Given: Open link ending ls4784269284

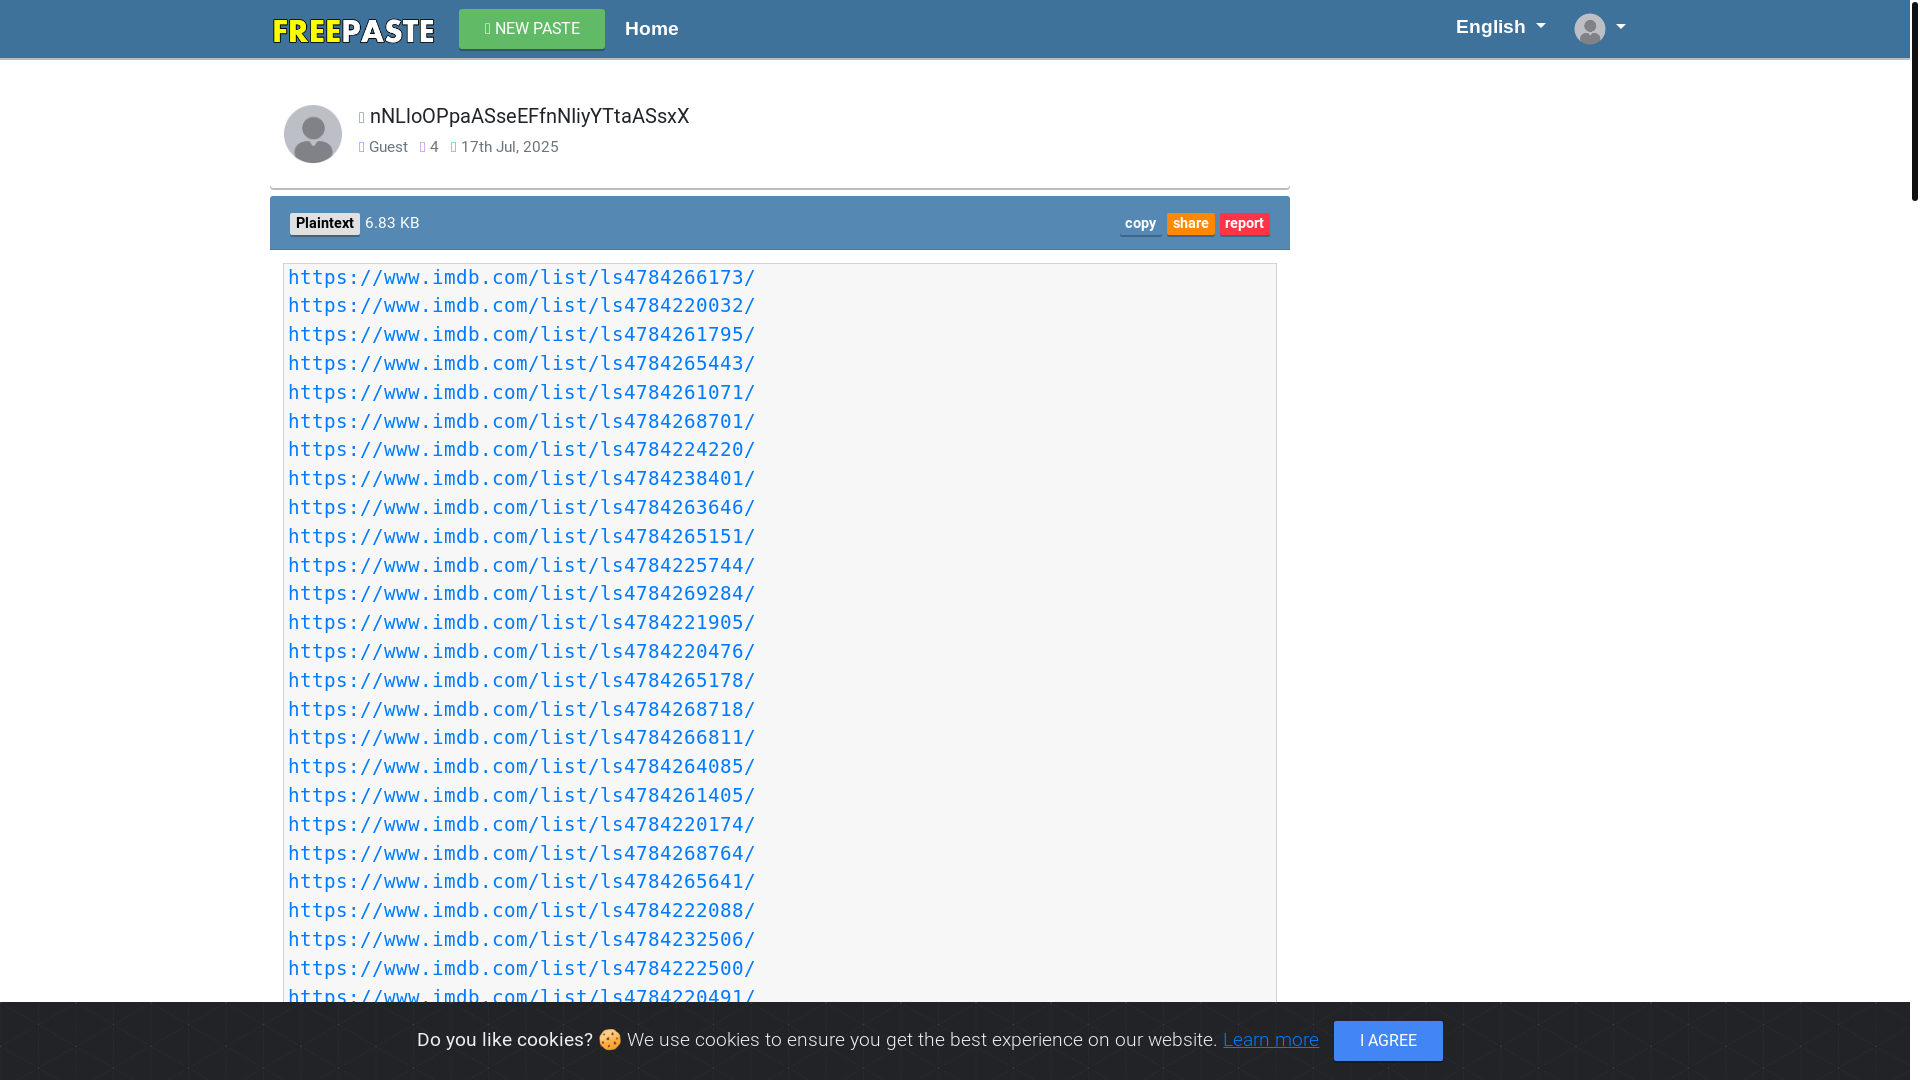Looking at the screenshot, I should [x=522, y=594].
